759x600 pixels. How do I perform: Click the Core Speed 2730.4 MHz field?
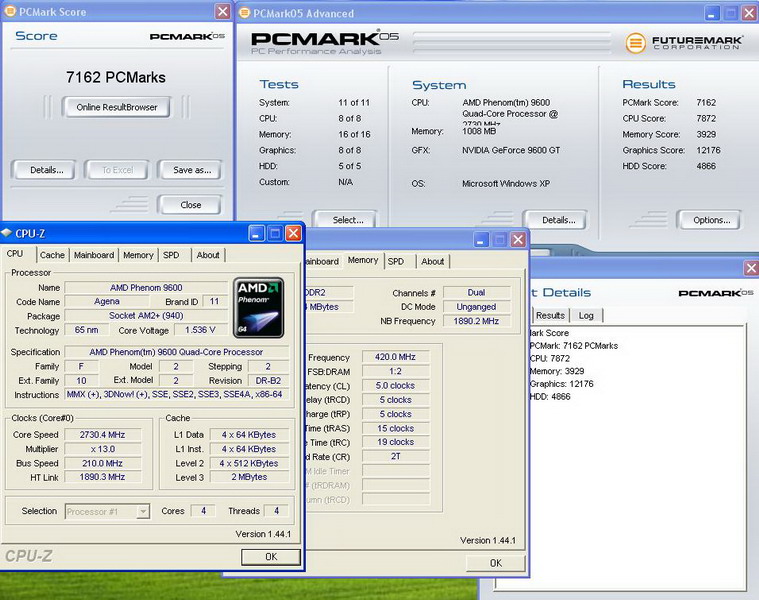coord(103,435)
